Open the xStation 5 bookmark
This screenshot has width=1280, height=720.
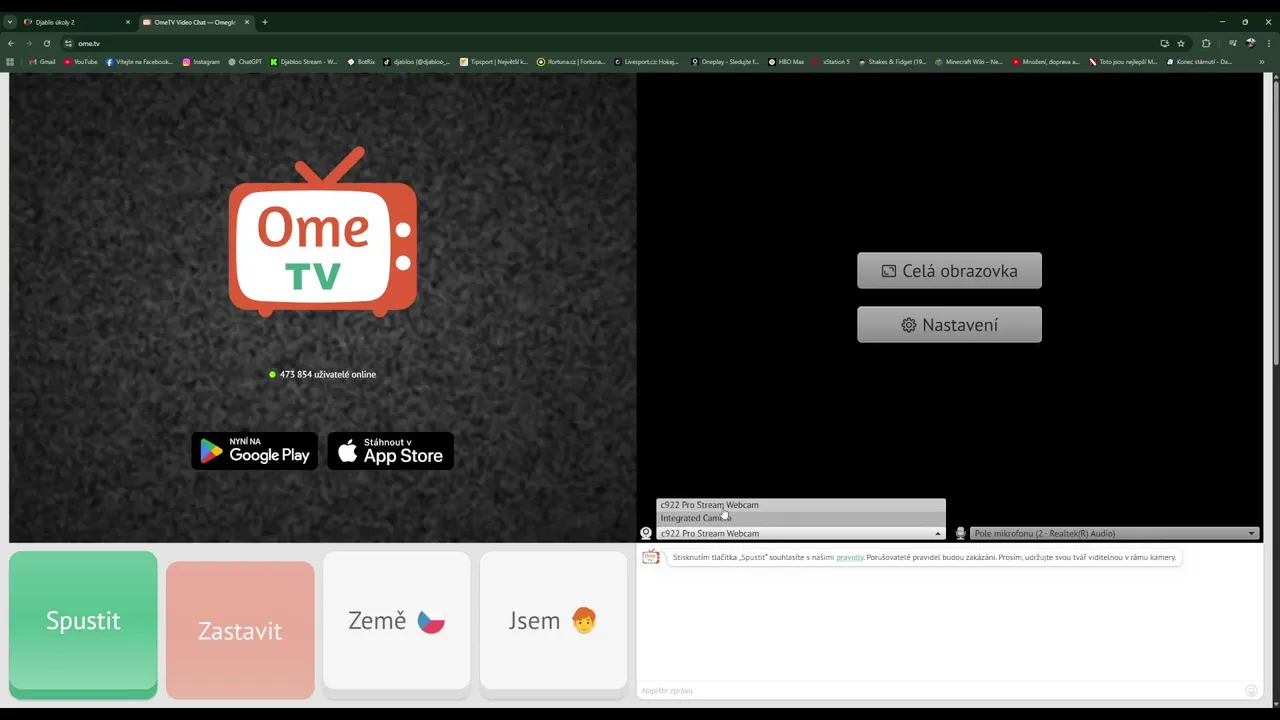click(831, 62)
